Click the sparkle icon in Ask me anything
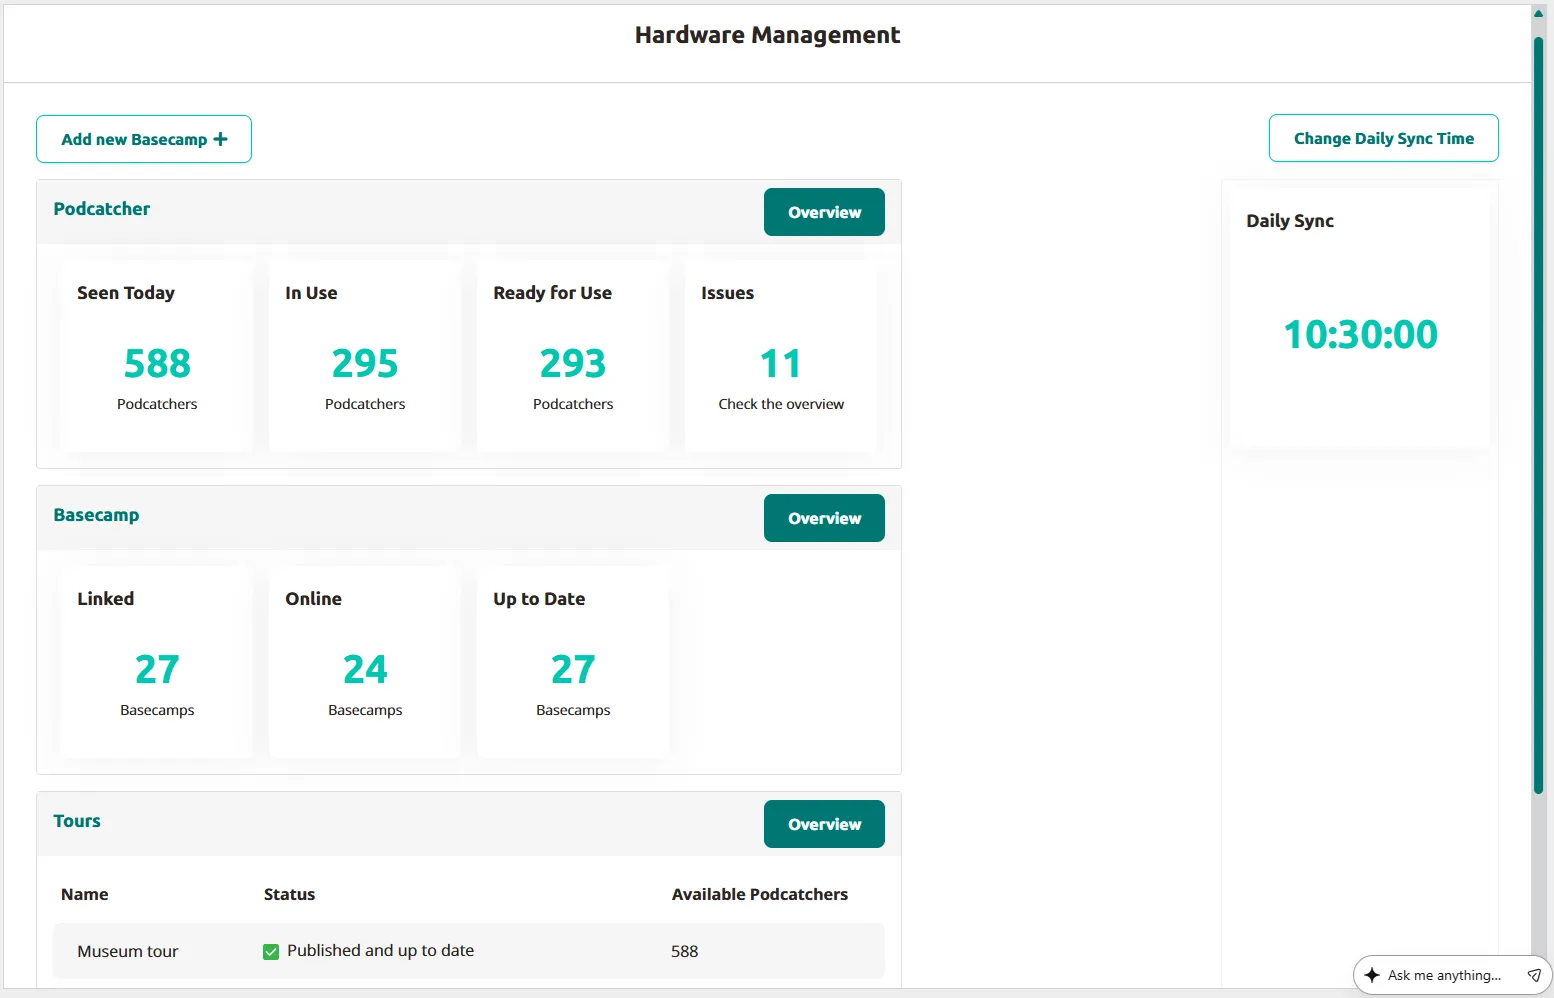This screenshot has width=1554, height=998. point(1372,975)
